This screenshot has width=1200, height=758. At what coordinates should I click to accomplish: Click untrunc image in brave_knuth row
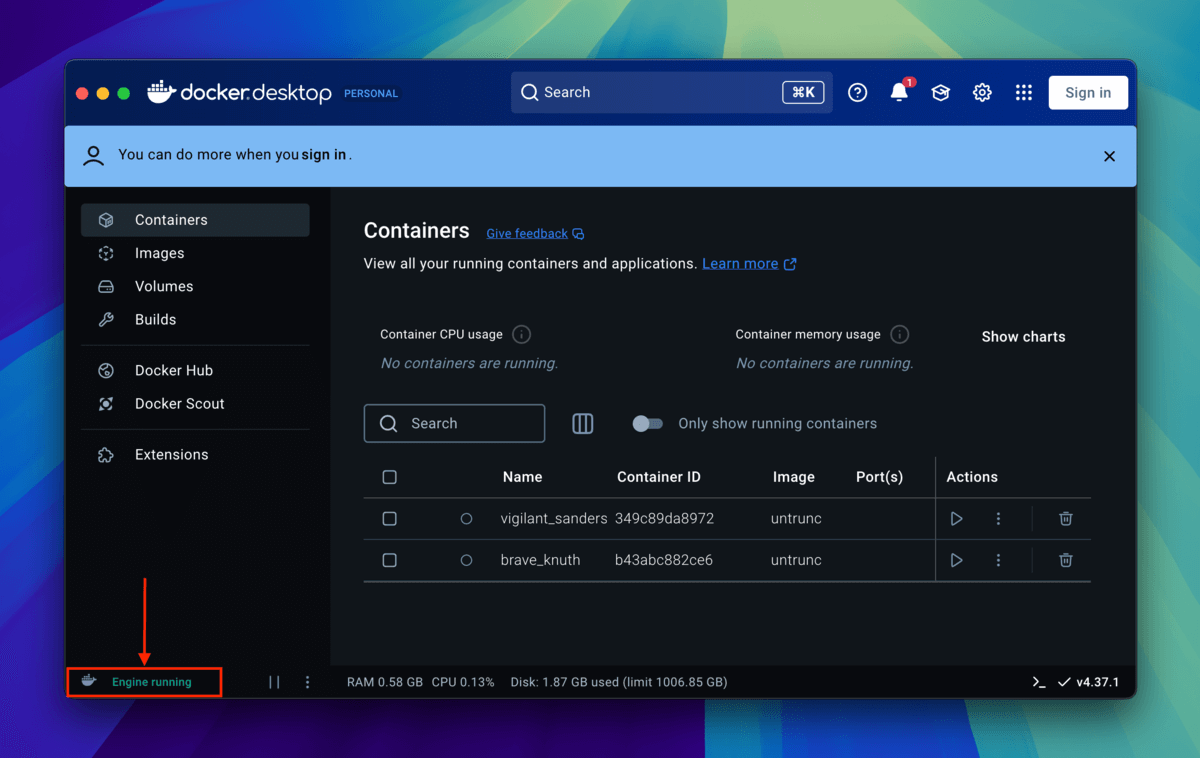[796, 560]
